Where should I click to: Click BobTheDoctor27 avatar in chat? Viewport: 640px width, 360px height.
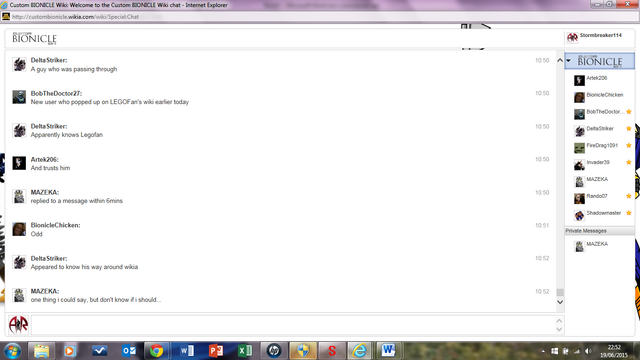19,97
